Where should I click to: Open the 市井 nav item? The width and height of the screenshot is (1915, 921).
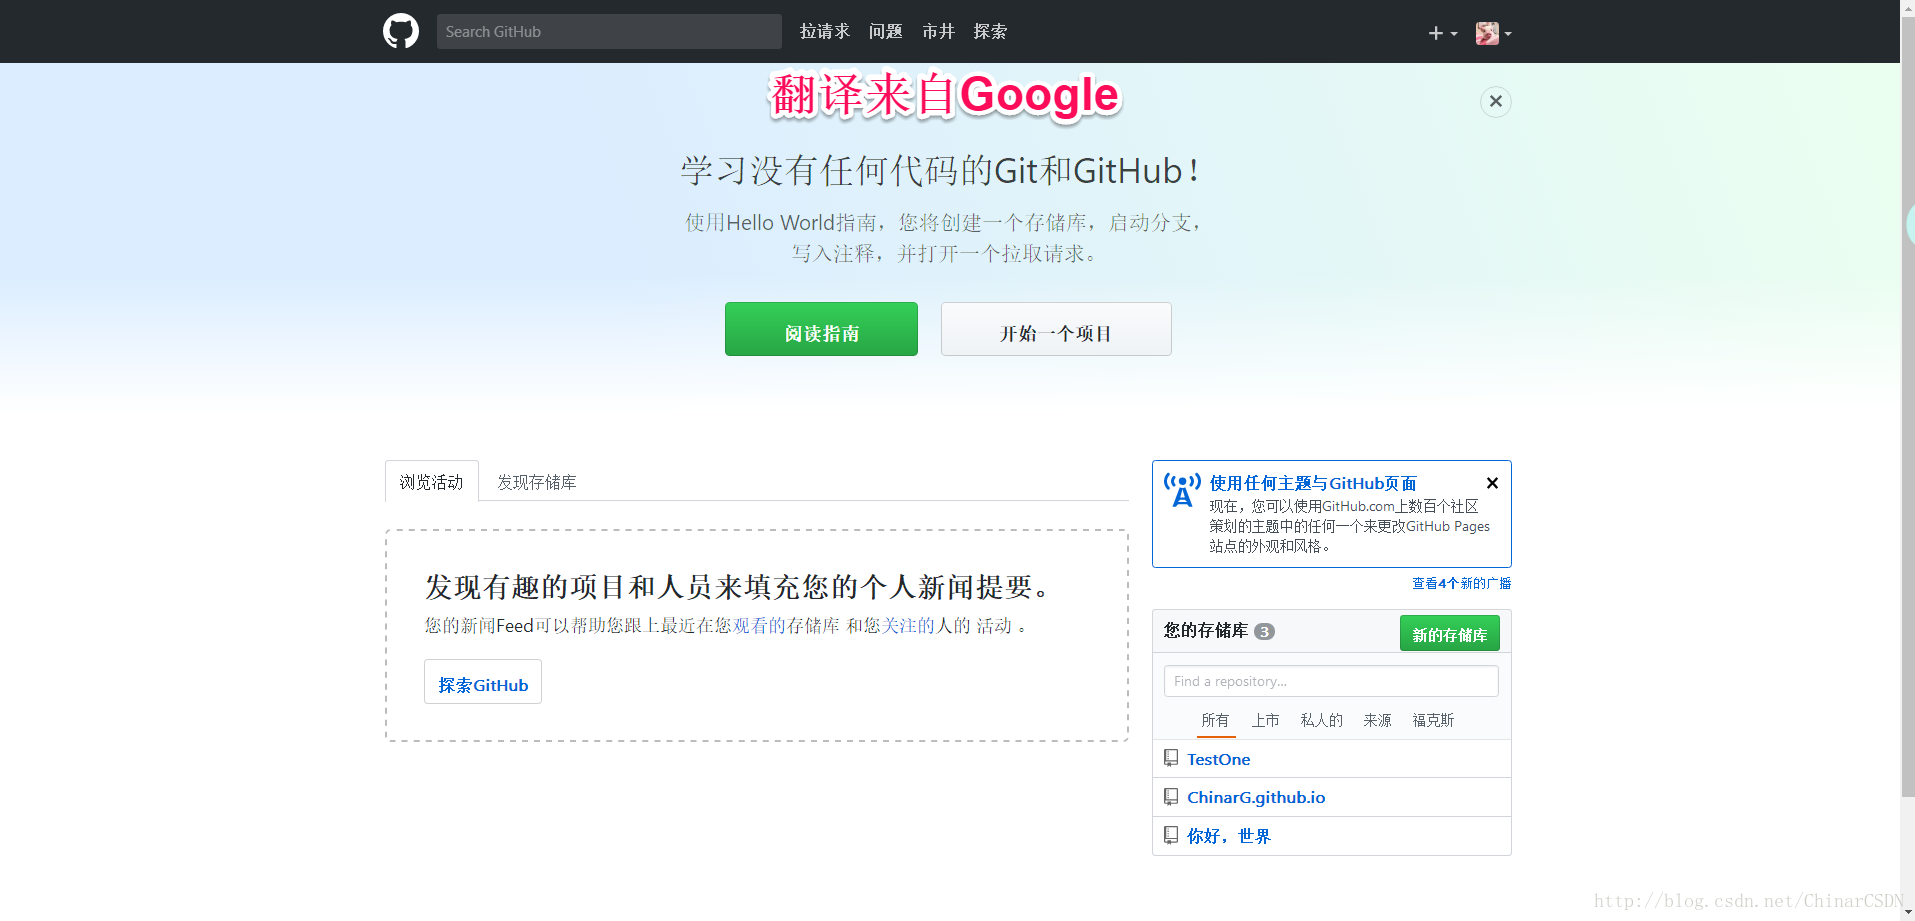point(939,32)
